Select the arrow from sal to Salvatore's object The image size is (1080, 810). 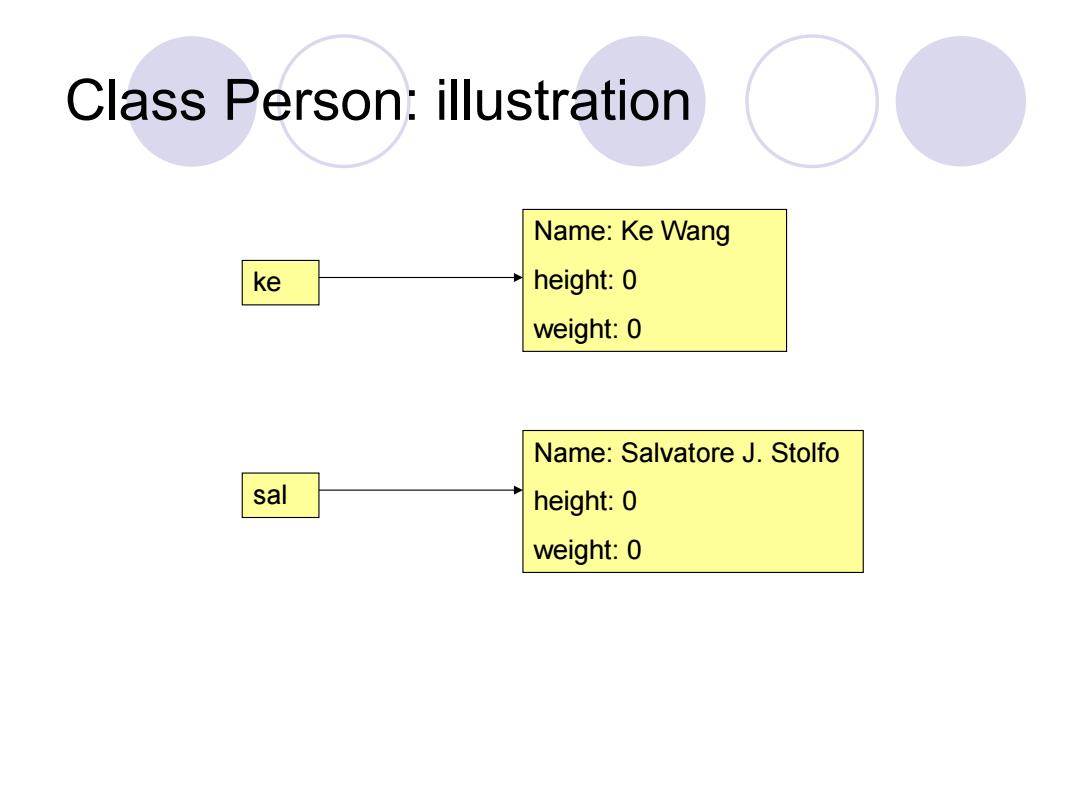click(x=421, y=490)
